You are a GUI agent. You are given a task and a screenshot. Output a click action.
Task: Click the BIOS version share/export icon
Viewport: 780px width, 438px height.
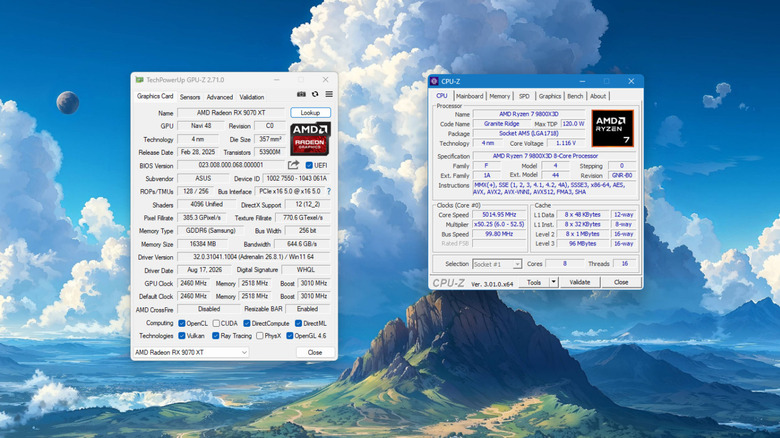[293, 165]
